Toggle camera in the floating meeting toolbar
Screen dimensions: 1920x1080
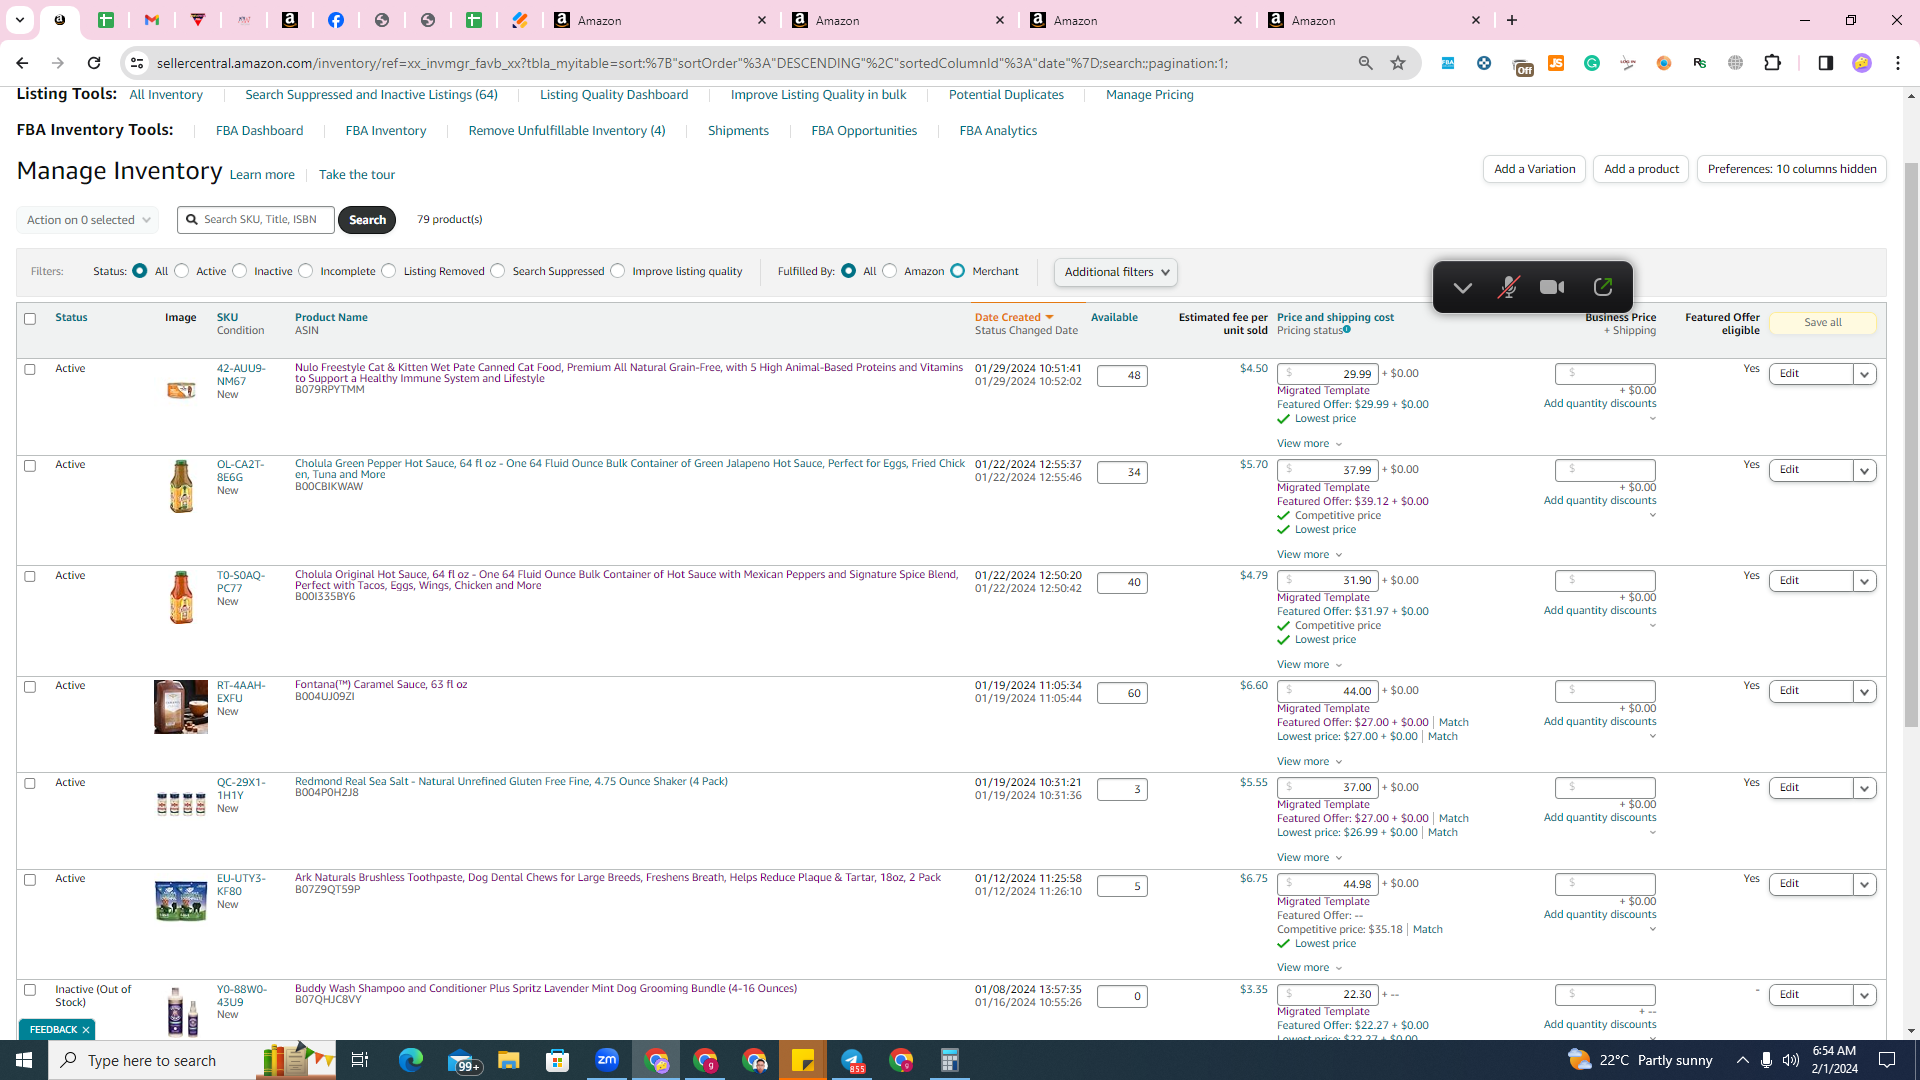click(x=1552, y=288)
